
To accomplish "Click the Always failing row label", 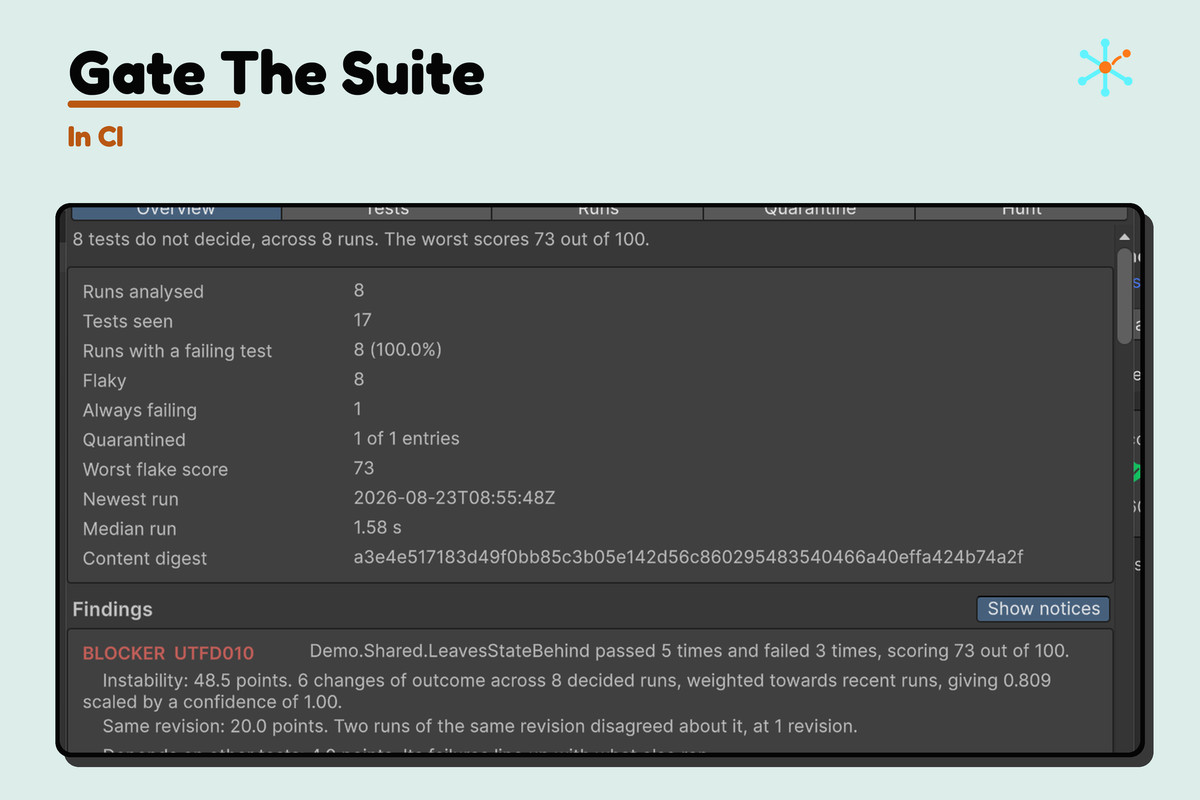I will coord(139,410).
